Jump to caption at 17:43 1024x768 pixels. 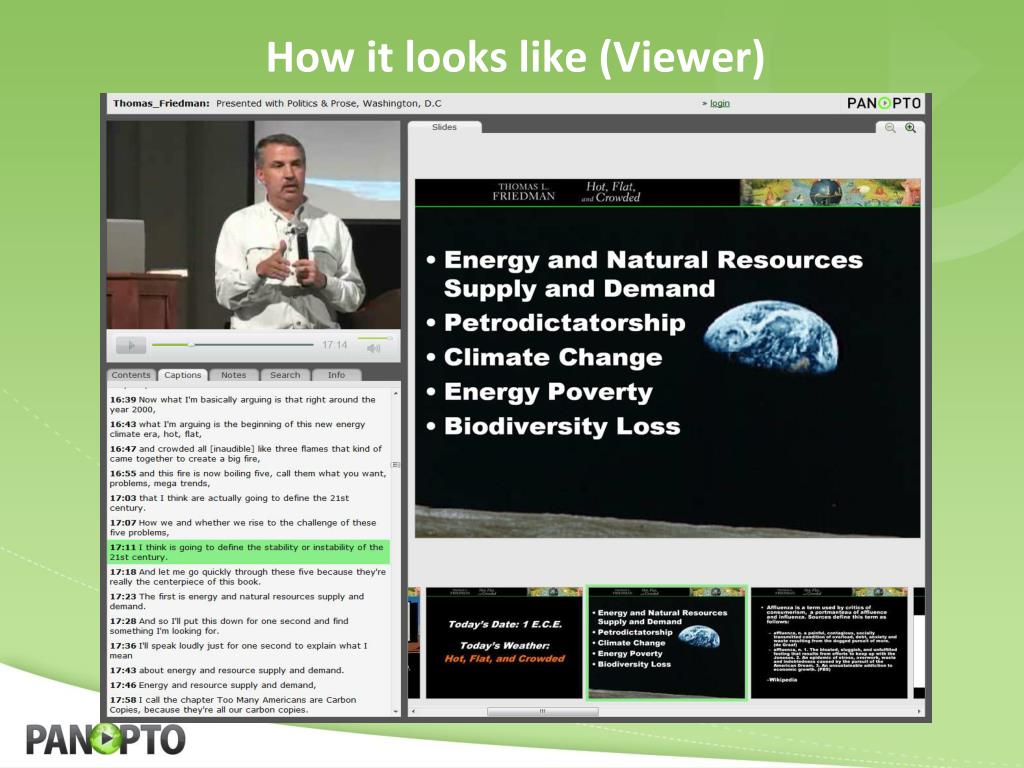(248, 670)
